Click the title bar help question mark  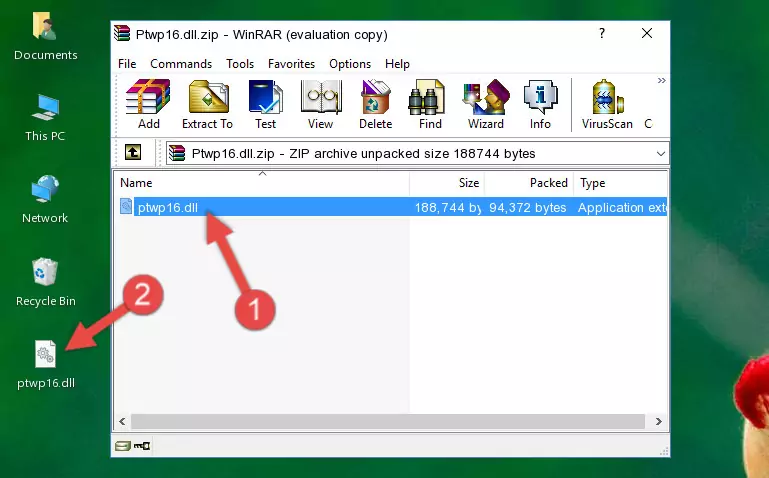pyautogui.click(x=602, y=33)
